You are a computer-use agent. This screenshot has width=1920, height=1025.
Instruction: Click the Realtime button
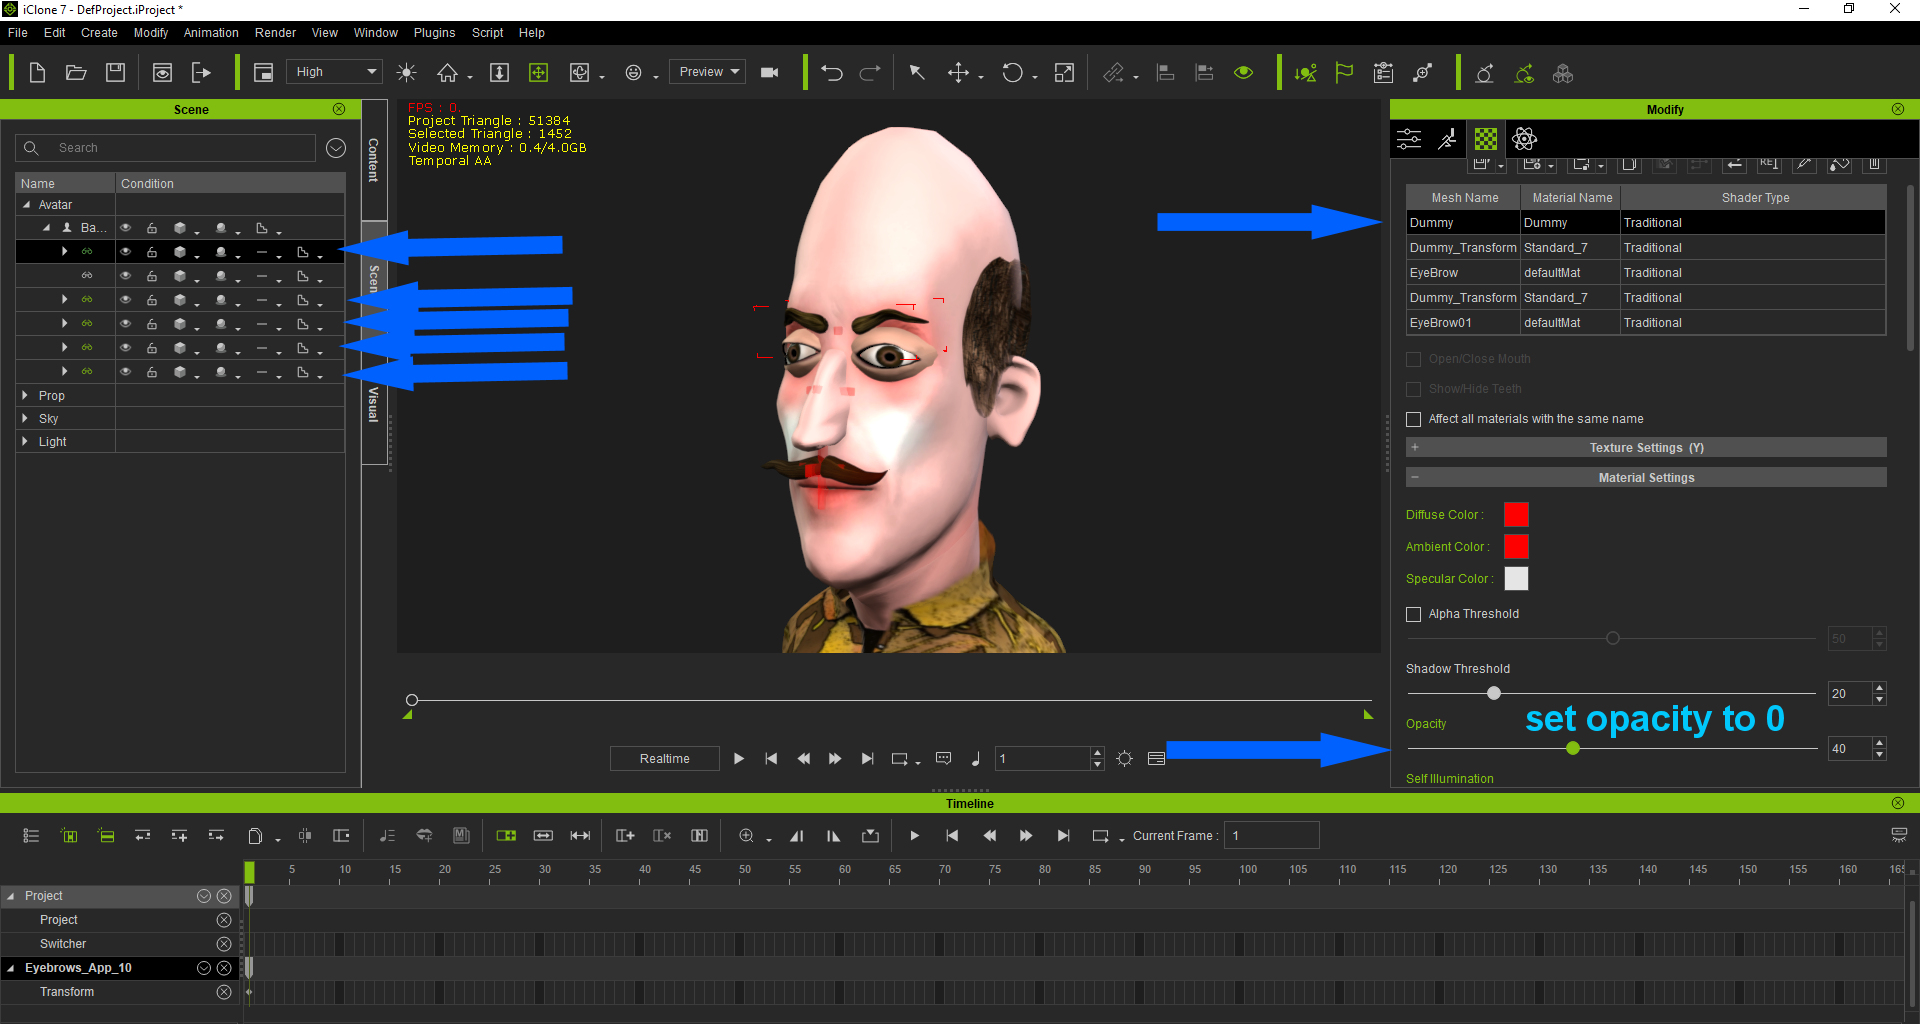coord(664,759)
